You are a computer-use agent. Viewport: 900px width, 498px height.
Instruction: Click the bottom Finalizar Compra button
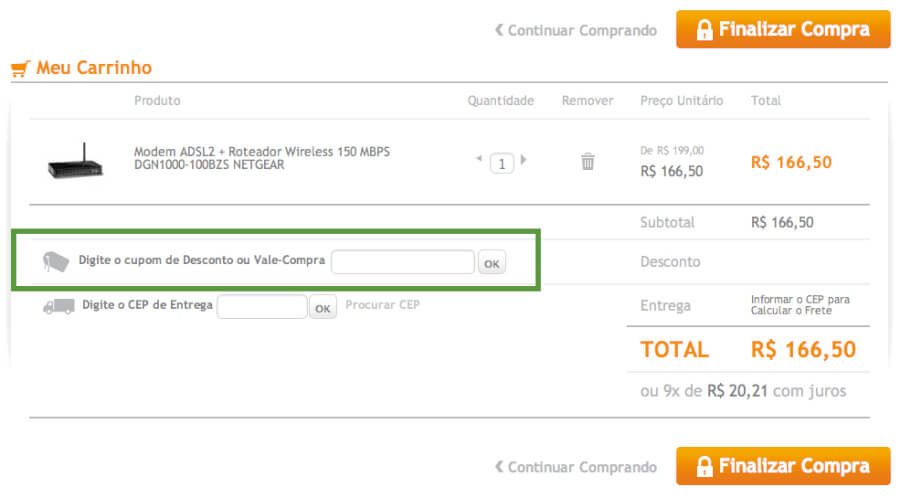[782, 466]
